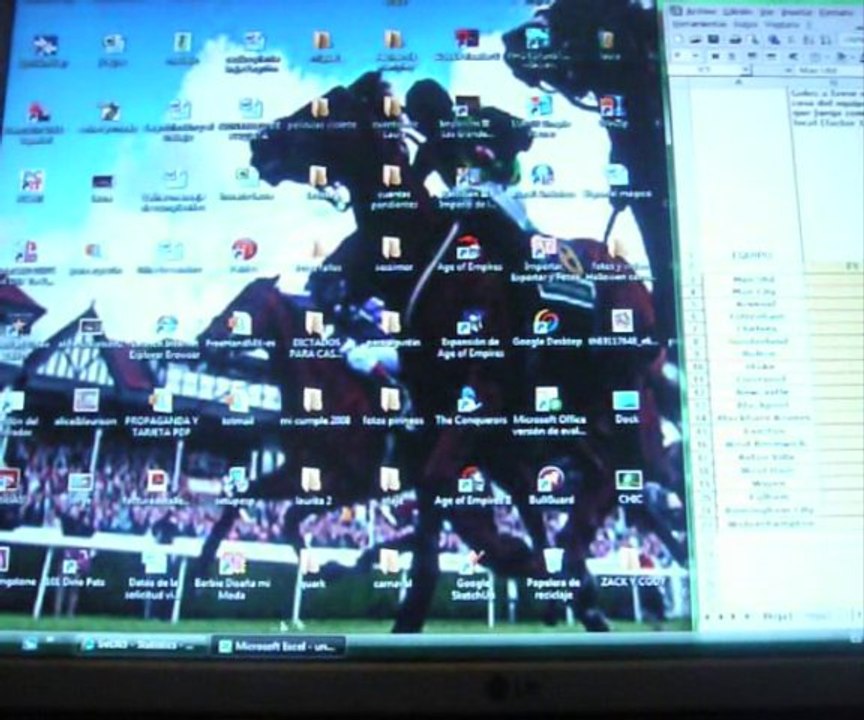Open the Google Desktop shortcut
864x720 pixels.
click(546, 327)
